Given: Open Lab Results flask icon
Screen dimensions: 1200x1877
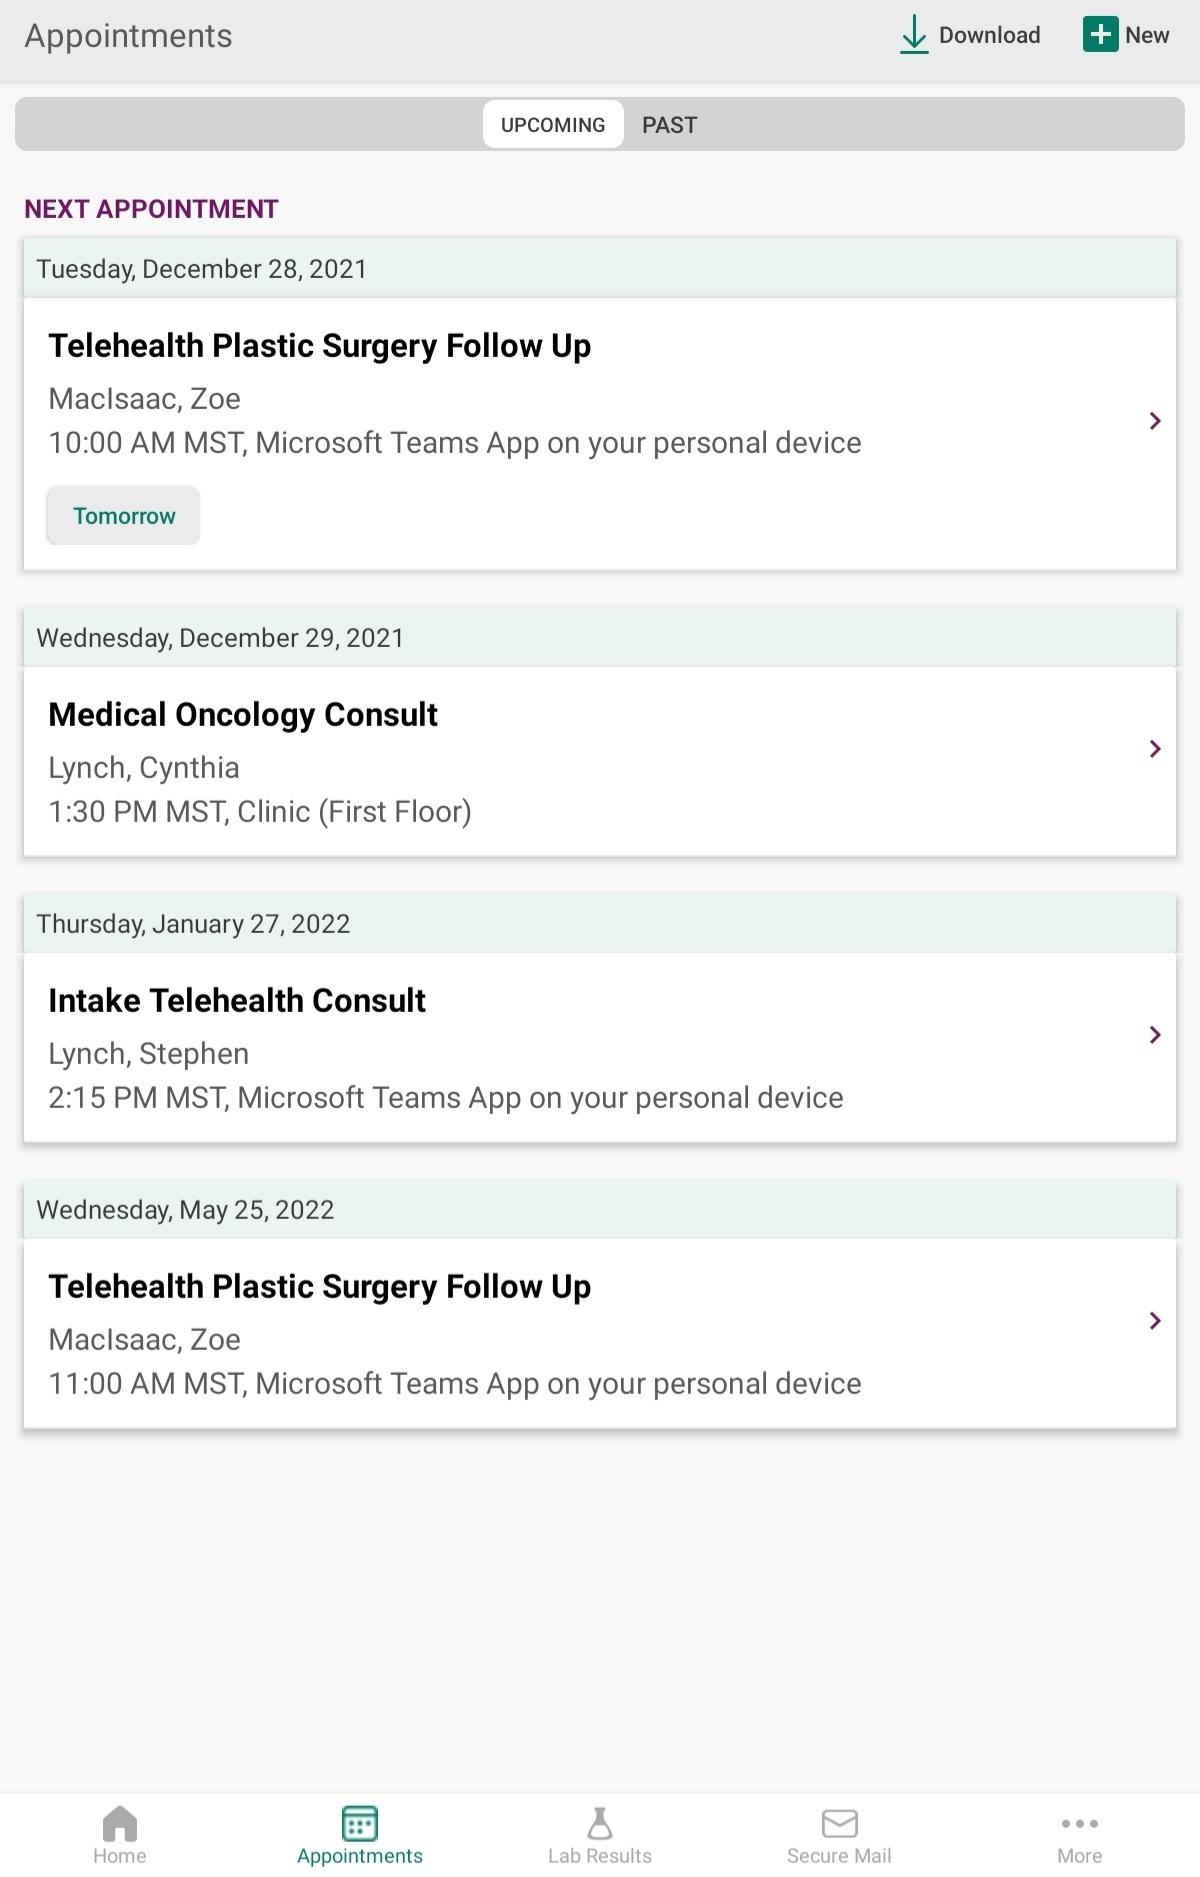Looking at the screenshot, I should 600,1823.
